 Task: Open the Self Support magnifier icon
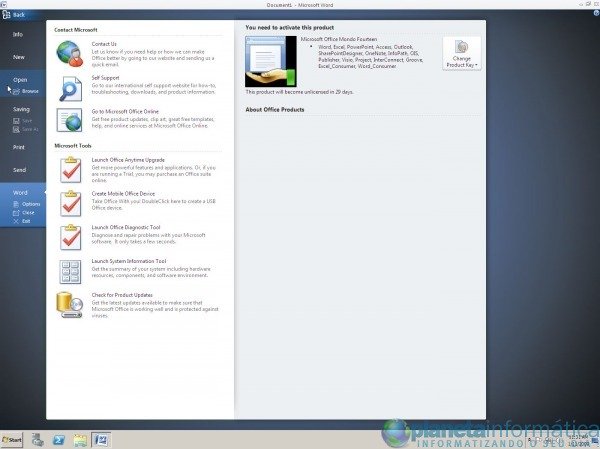pyautogui.click(x=70, y=88)
